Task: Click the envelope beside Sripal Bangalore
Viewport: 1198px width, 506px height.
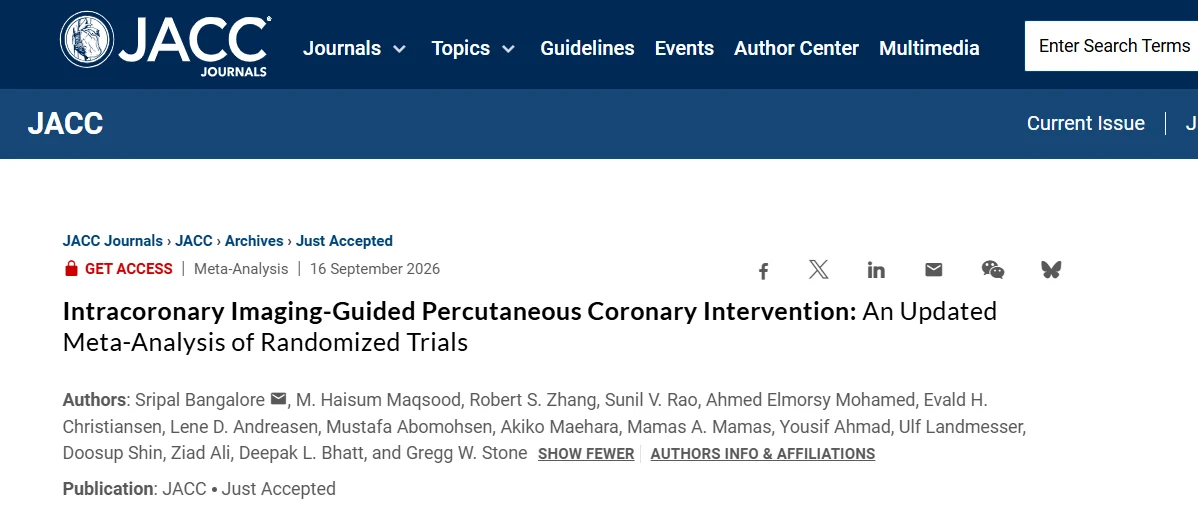Action: 279,399
